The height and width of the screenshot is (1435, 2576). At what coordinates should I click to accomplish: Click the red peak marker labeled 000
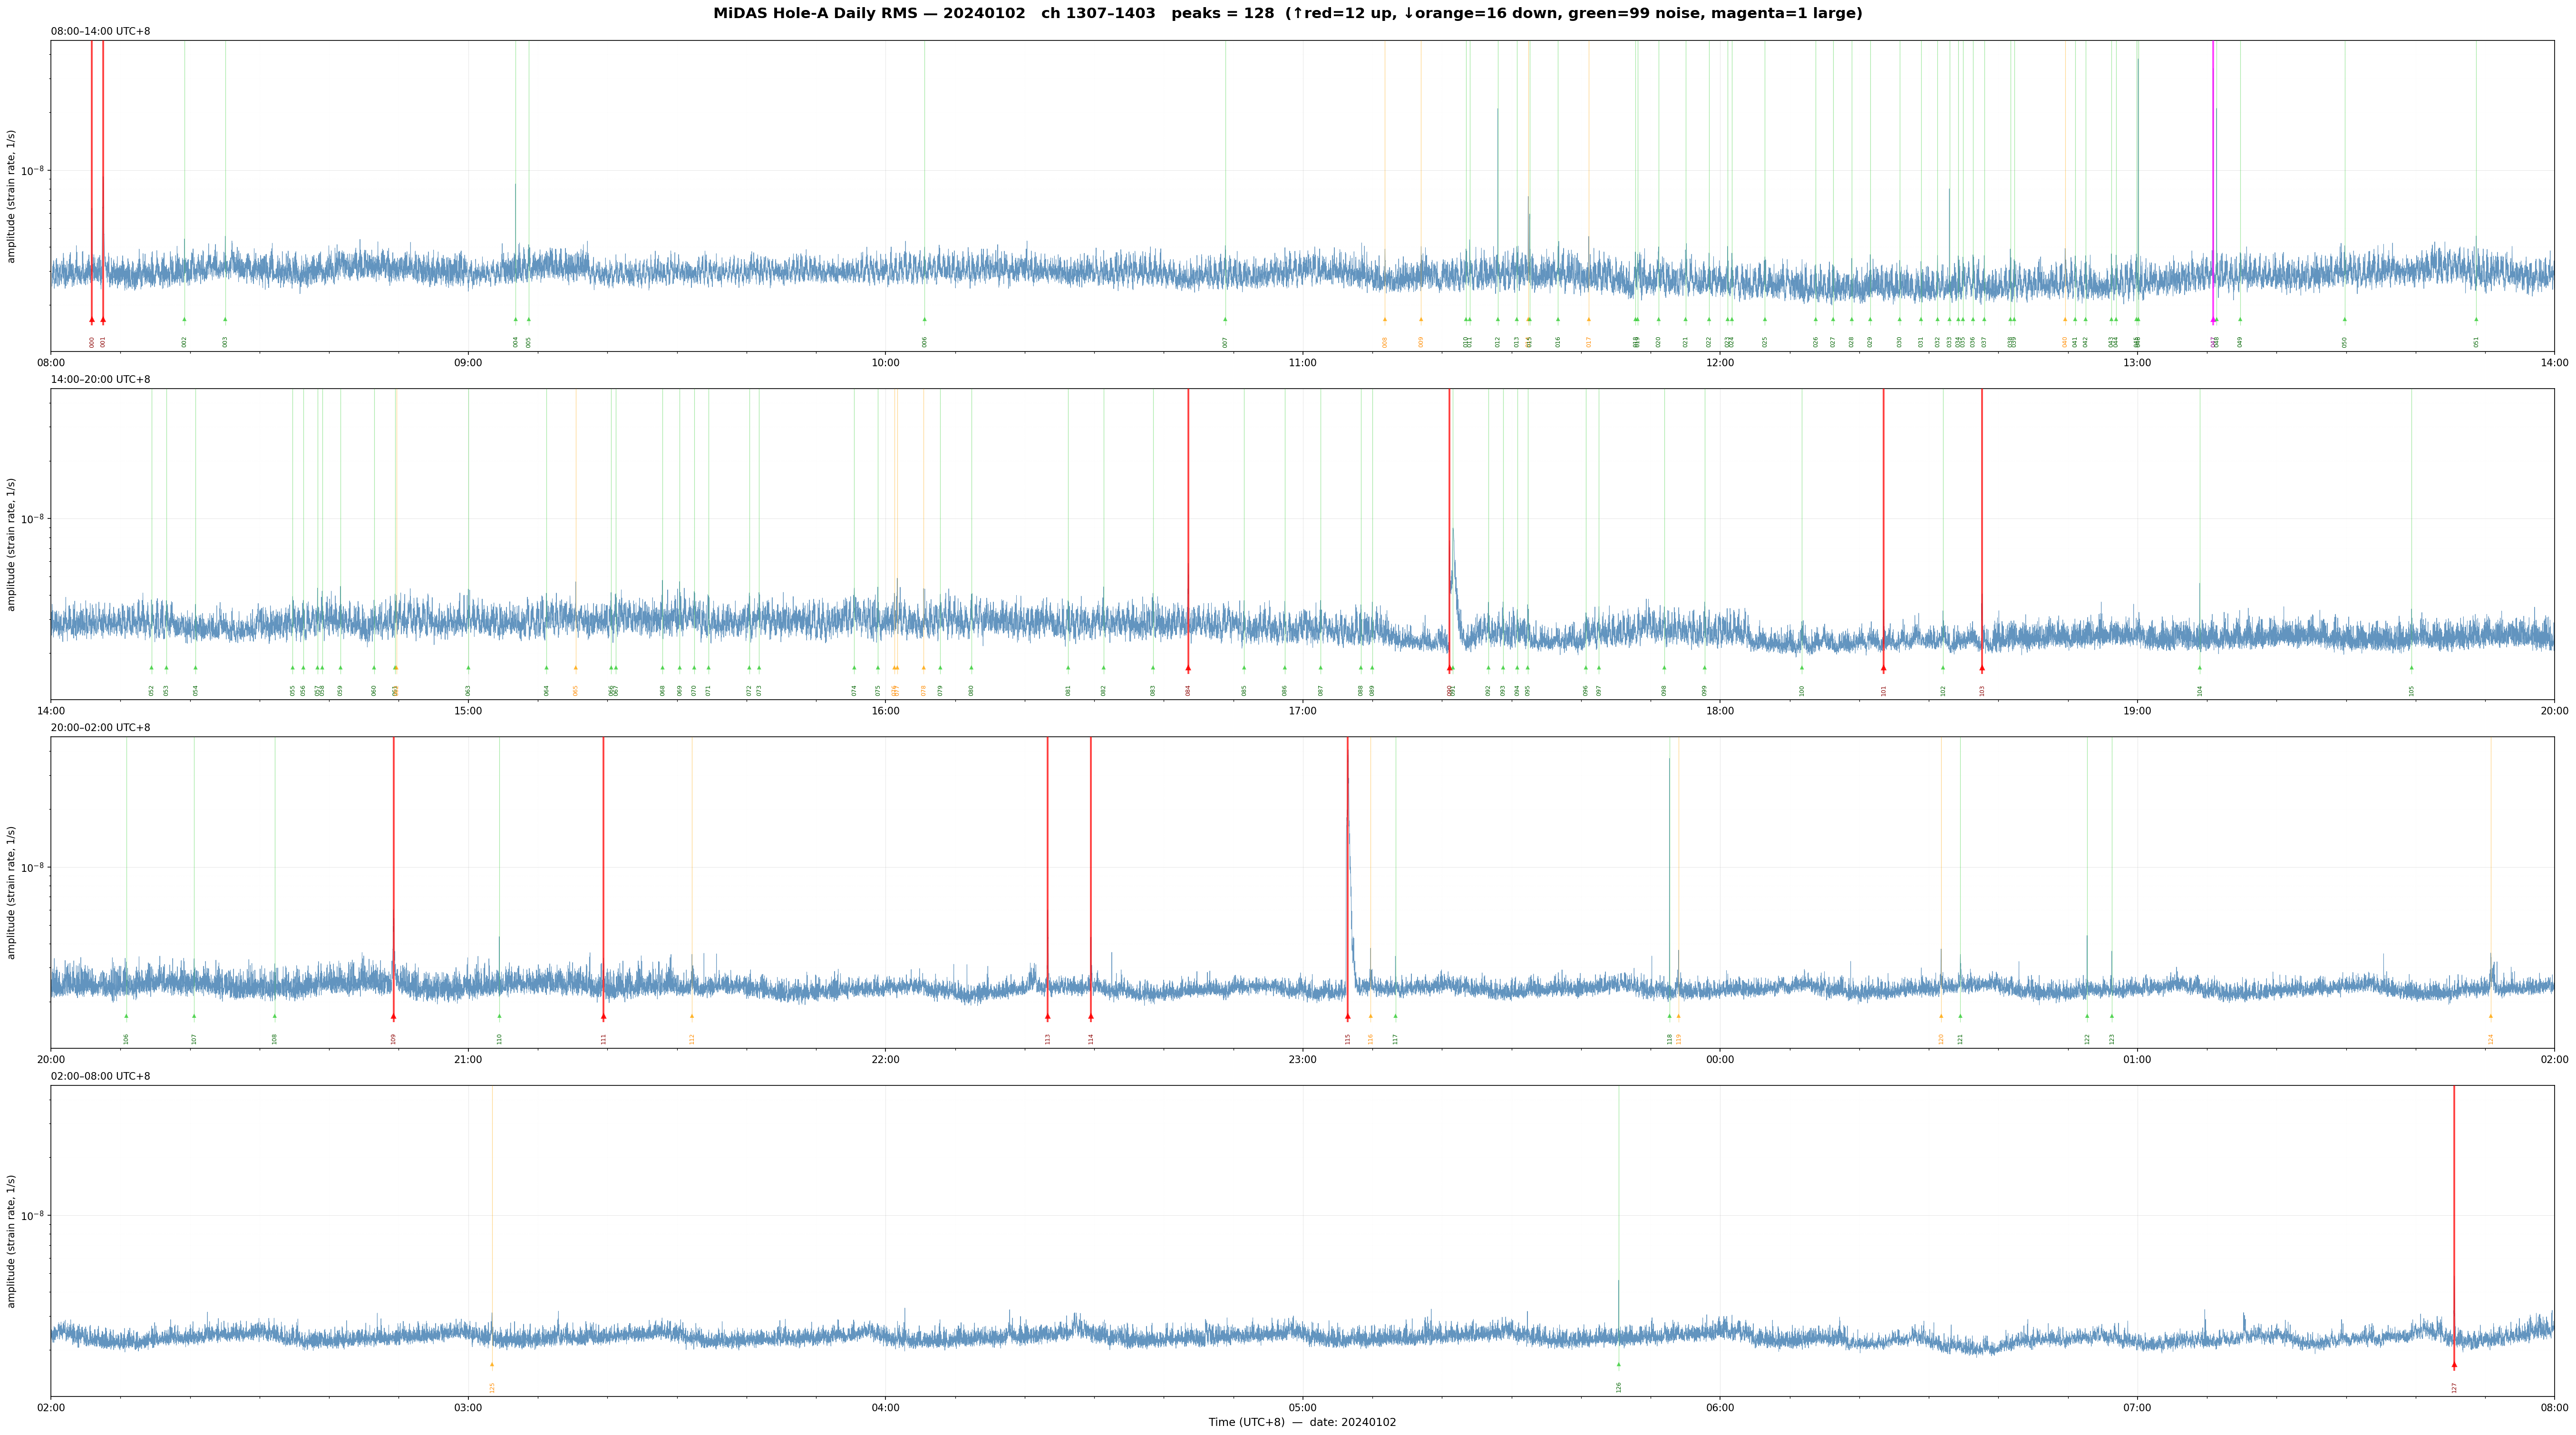tap(92, 320)
